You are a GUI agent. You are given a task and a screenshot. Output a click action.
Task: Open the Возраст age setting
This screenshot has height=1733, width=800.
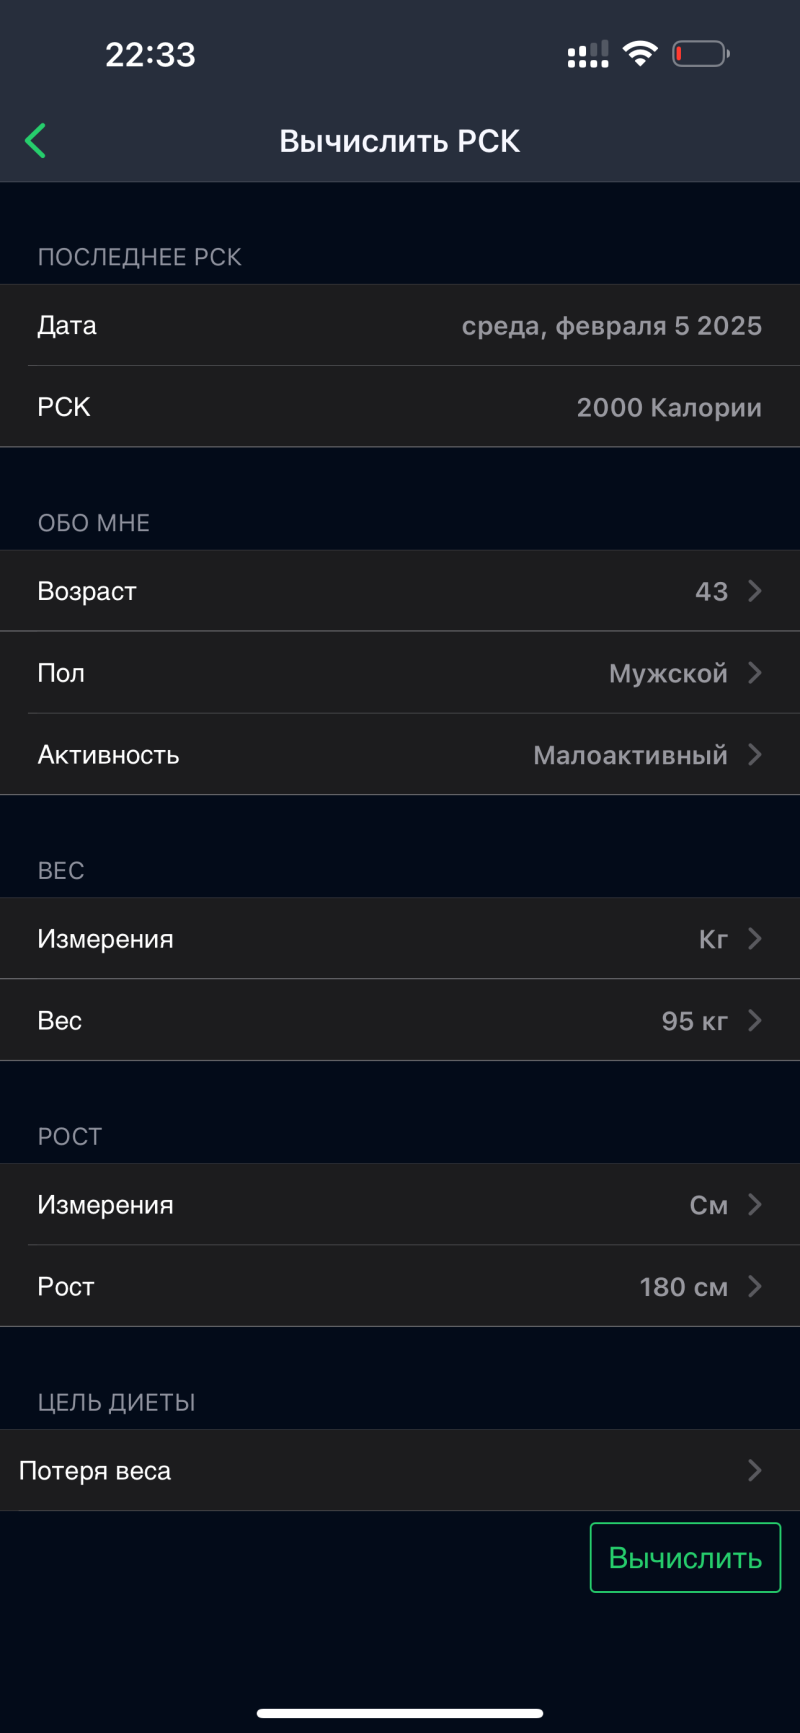[x=400, y=591]
